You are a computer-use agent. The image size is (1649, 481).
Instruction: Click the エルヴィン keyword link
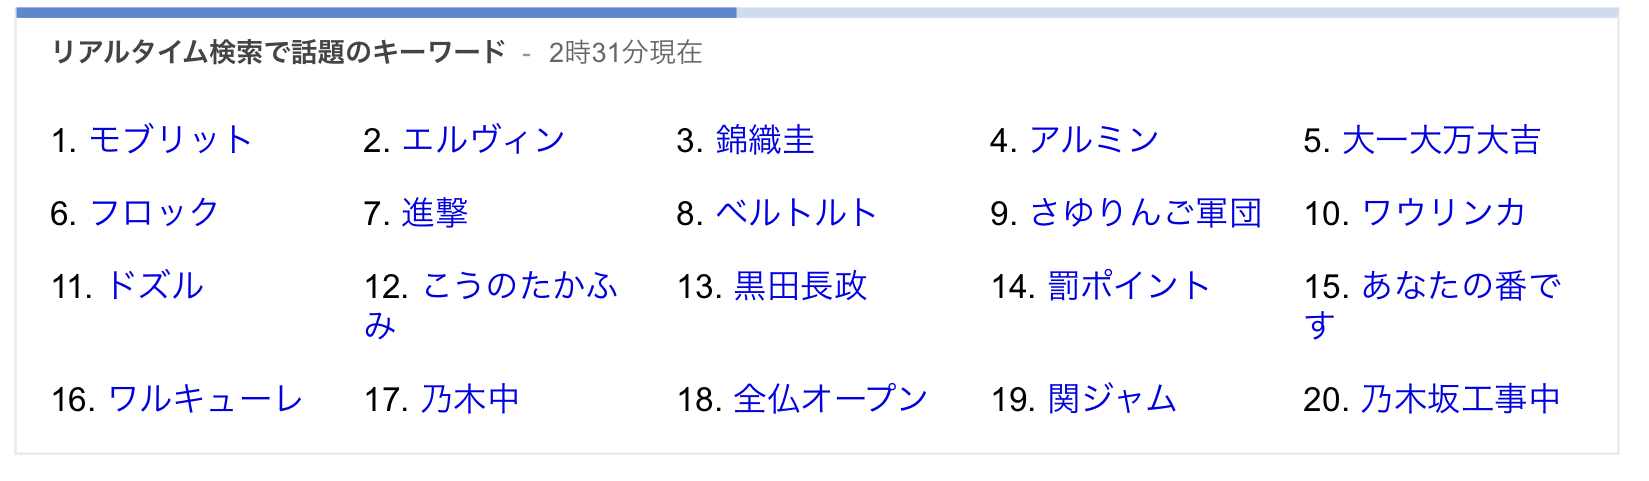(483, 140)
